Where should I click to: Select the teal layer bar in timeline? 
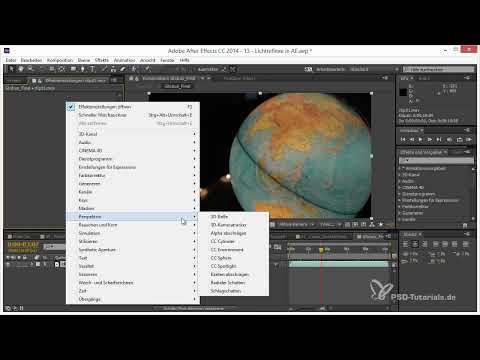click(x=339, y=264)
